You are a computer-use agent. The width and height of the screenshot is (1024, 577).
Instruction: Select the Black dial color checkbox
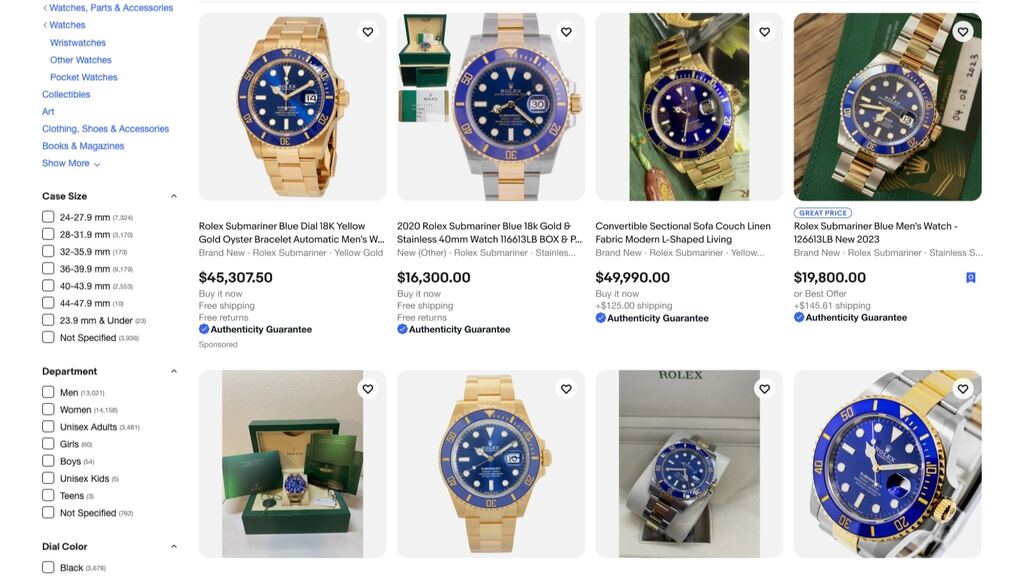[x=47, y=566]
